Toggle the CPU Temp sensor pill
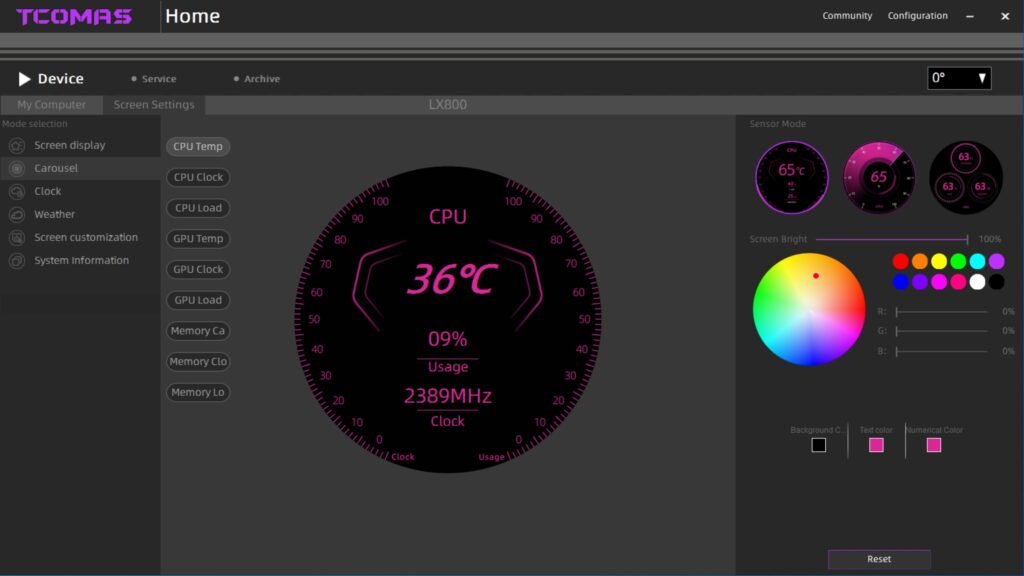This screenshot has height=576, width=1024. (198, 147)
